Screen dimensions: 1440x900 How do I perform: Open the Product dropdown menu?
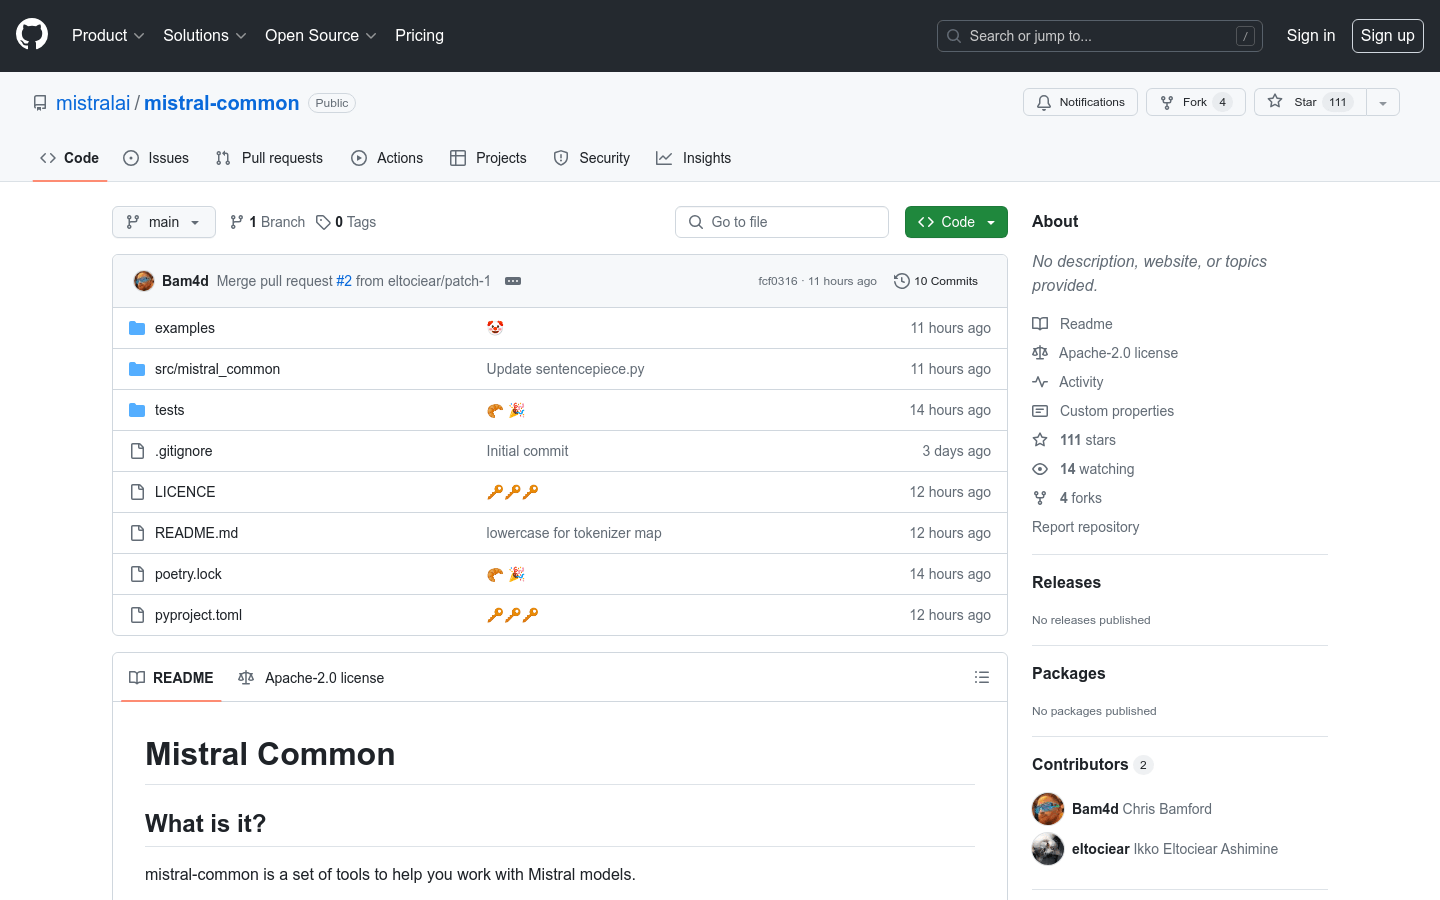[108, 35]
